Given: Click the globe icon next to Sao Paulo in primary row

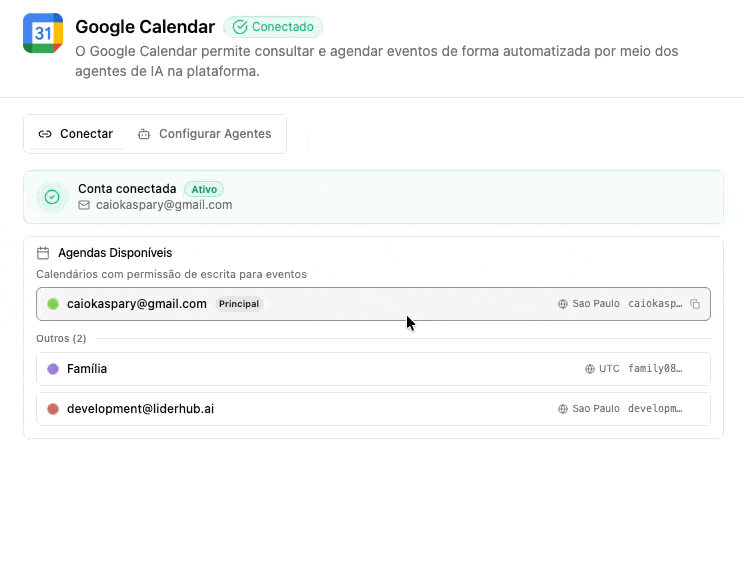Looking at the screenshot, I should (x=563, y=304).
